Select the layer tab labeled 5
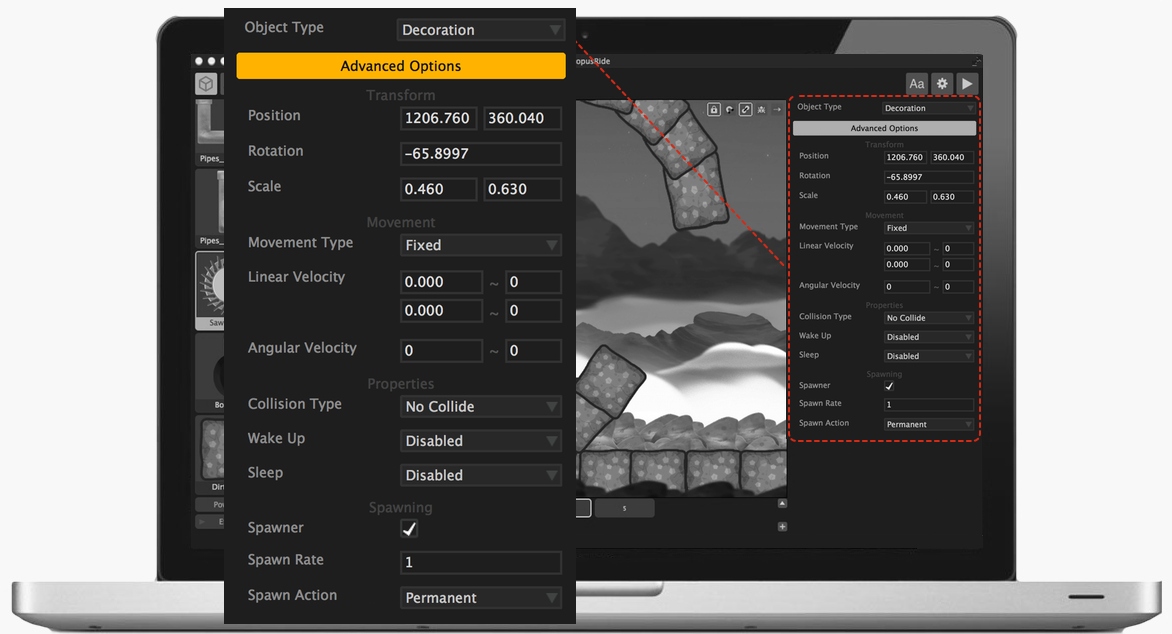1172x634 pixels. pos(624,508)
